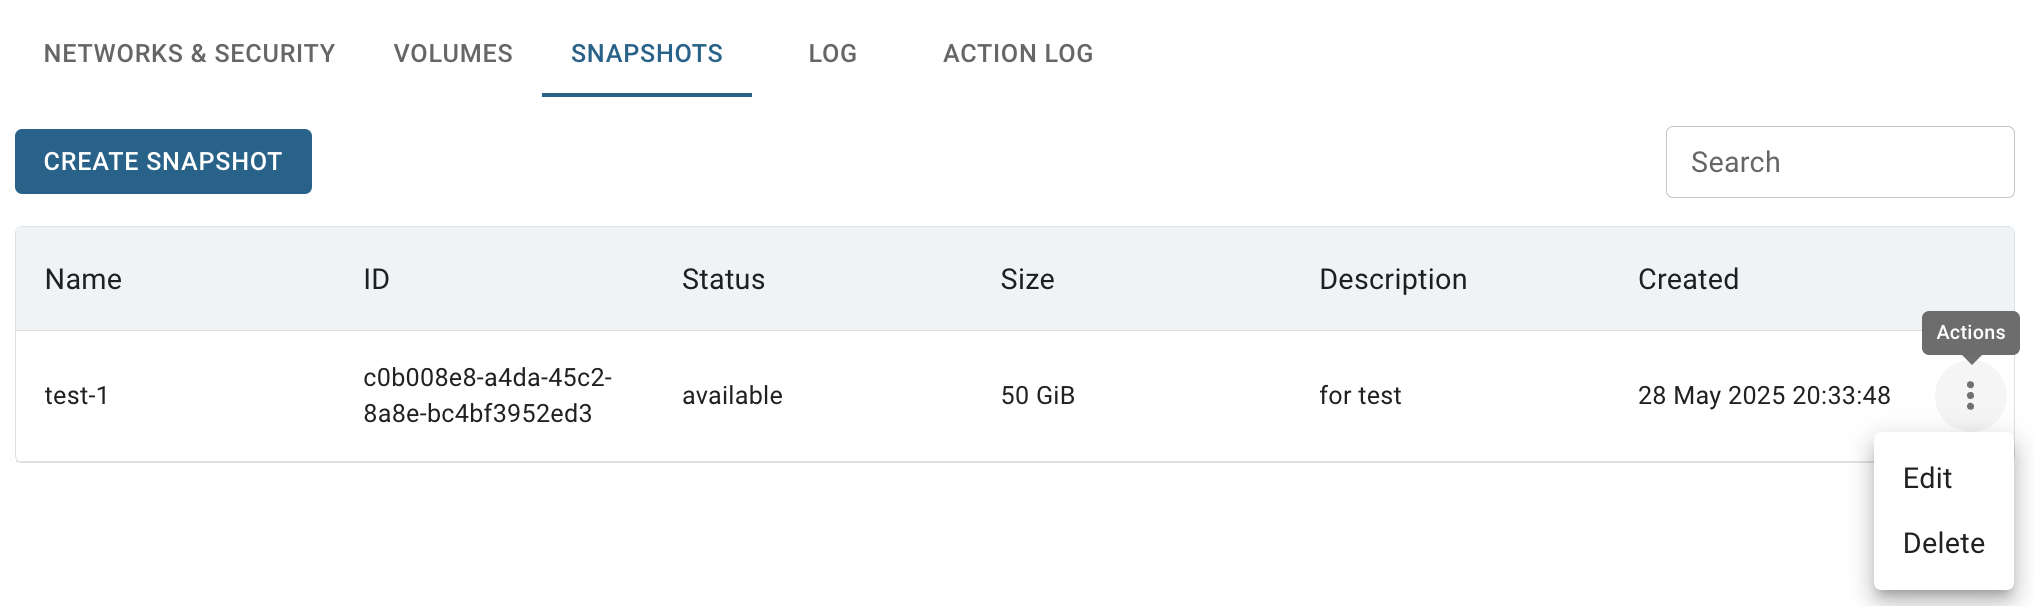Click the 'for test' description cell
The height and width of the screenshot is (606, 2034).
coord(1360,396)
